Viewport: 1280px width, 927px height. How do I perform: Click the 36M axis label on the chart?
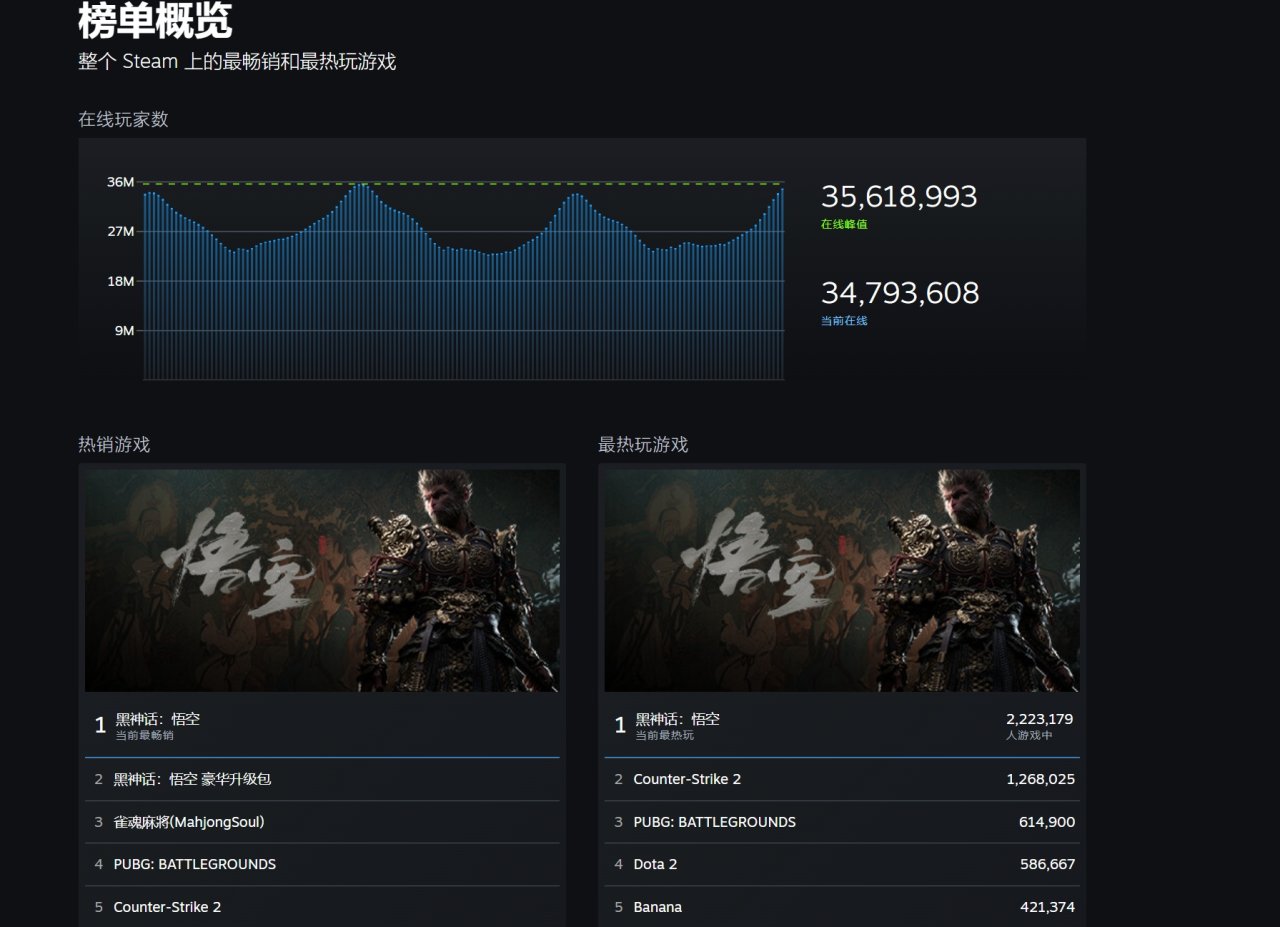(120, 182)
